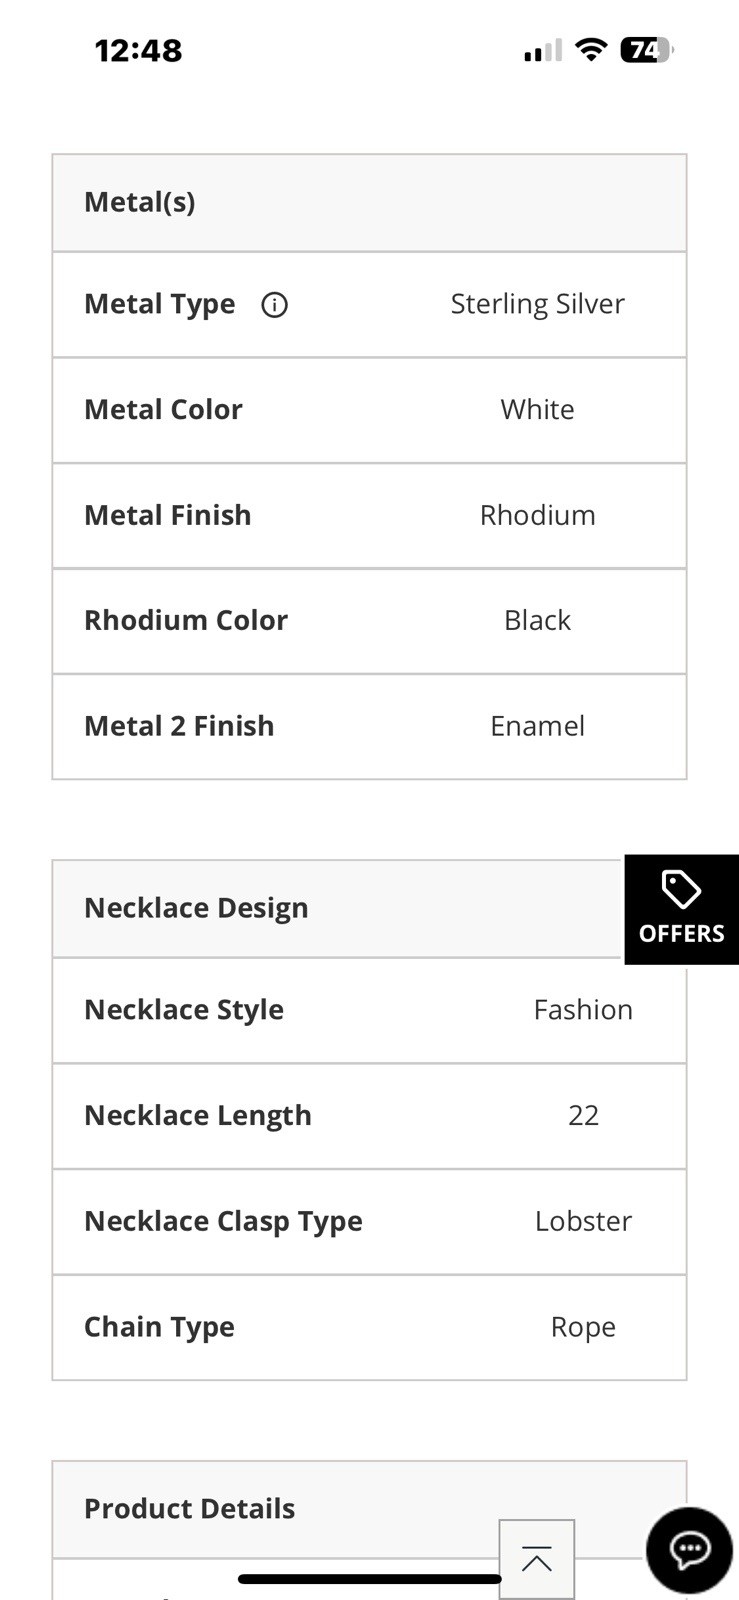
Task: Tap the 12:48 clock in status bar
Action: 138,50
